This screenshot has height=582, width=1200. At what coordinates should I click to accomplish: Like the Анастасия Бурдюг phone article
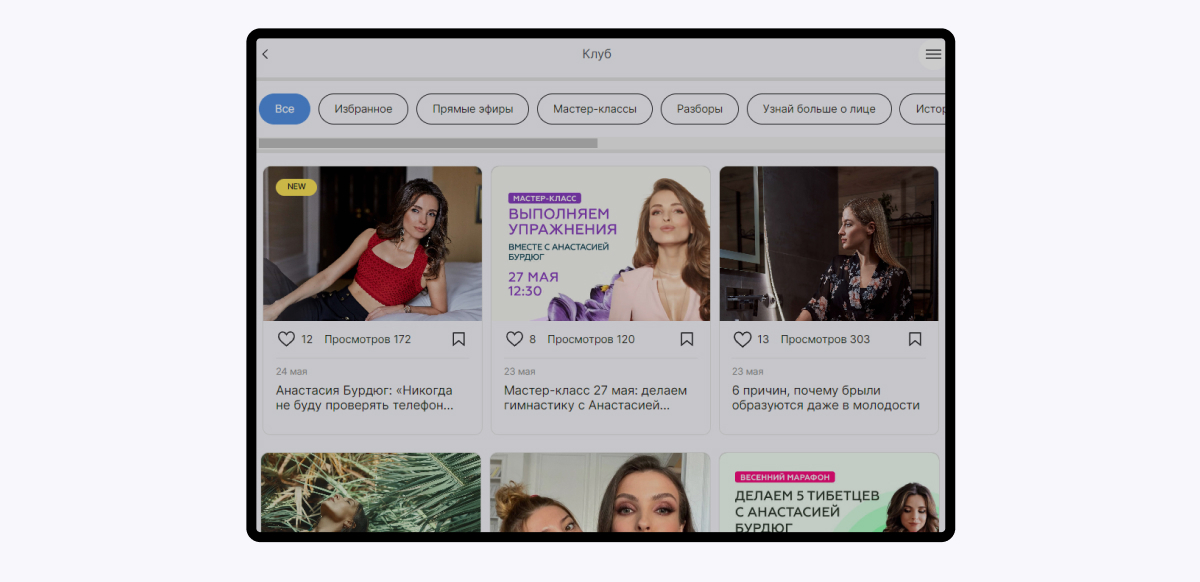(286, 339)
